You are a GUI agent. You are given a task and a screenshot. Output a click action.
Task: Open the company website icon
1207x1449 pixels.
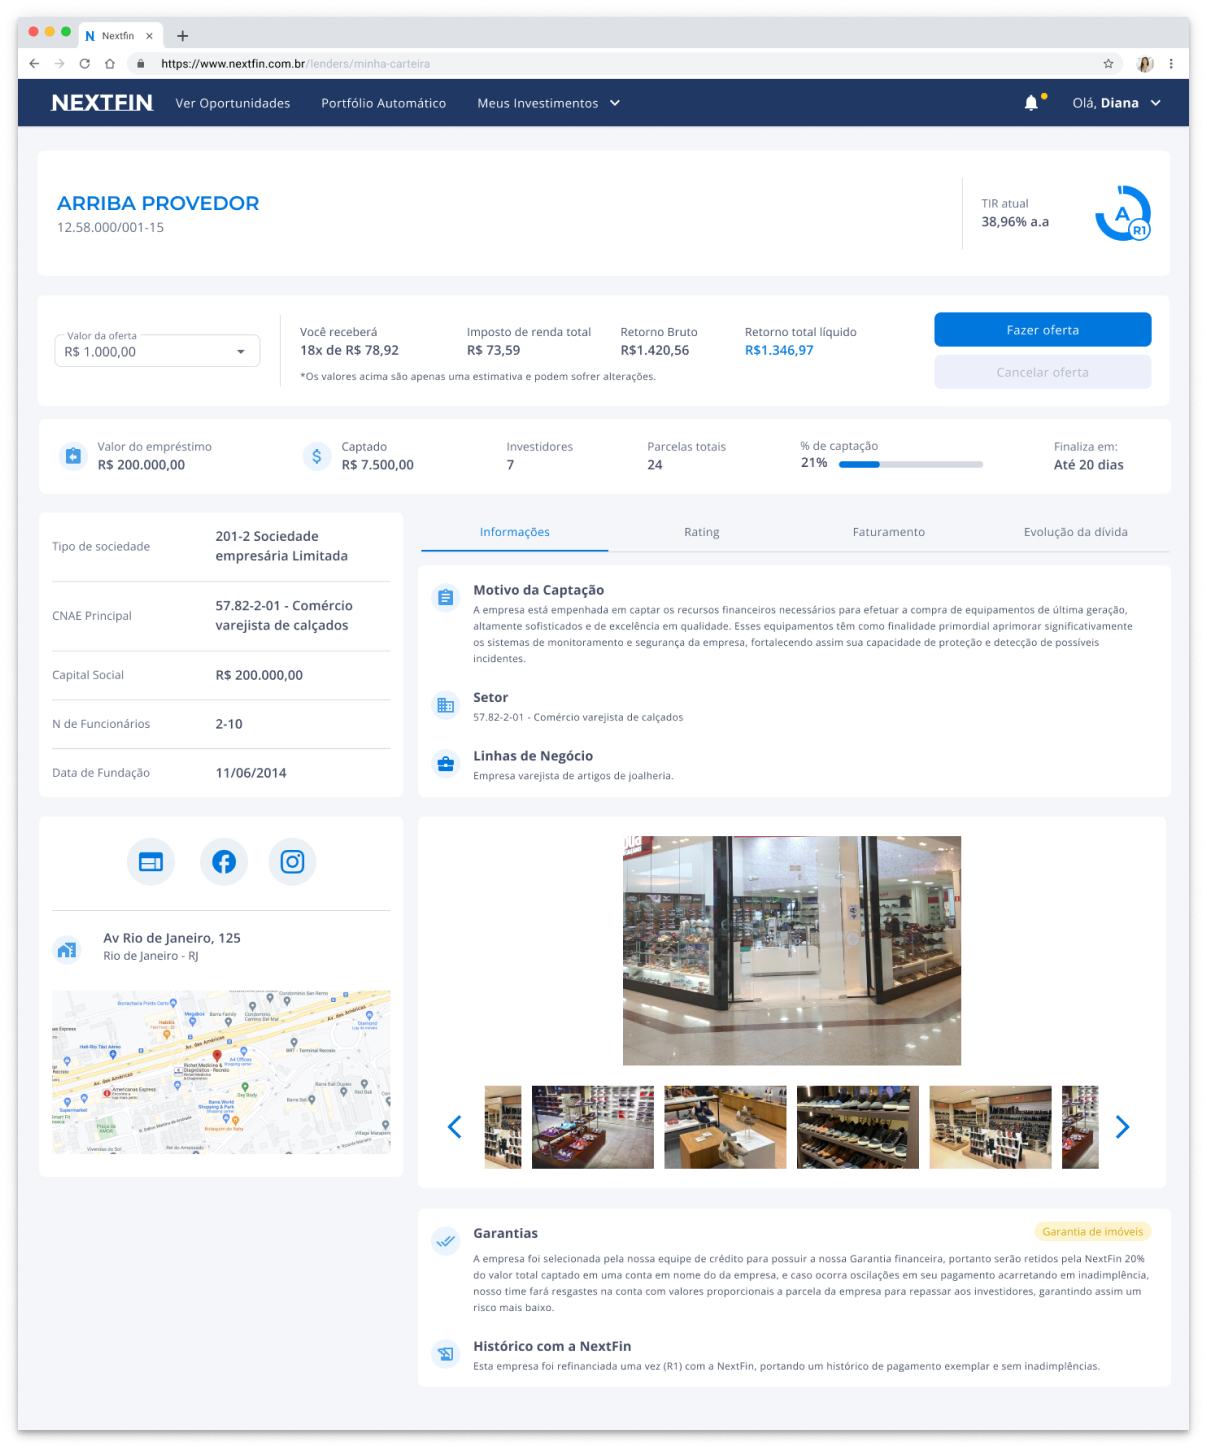151,862
